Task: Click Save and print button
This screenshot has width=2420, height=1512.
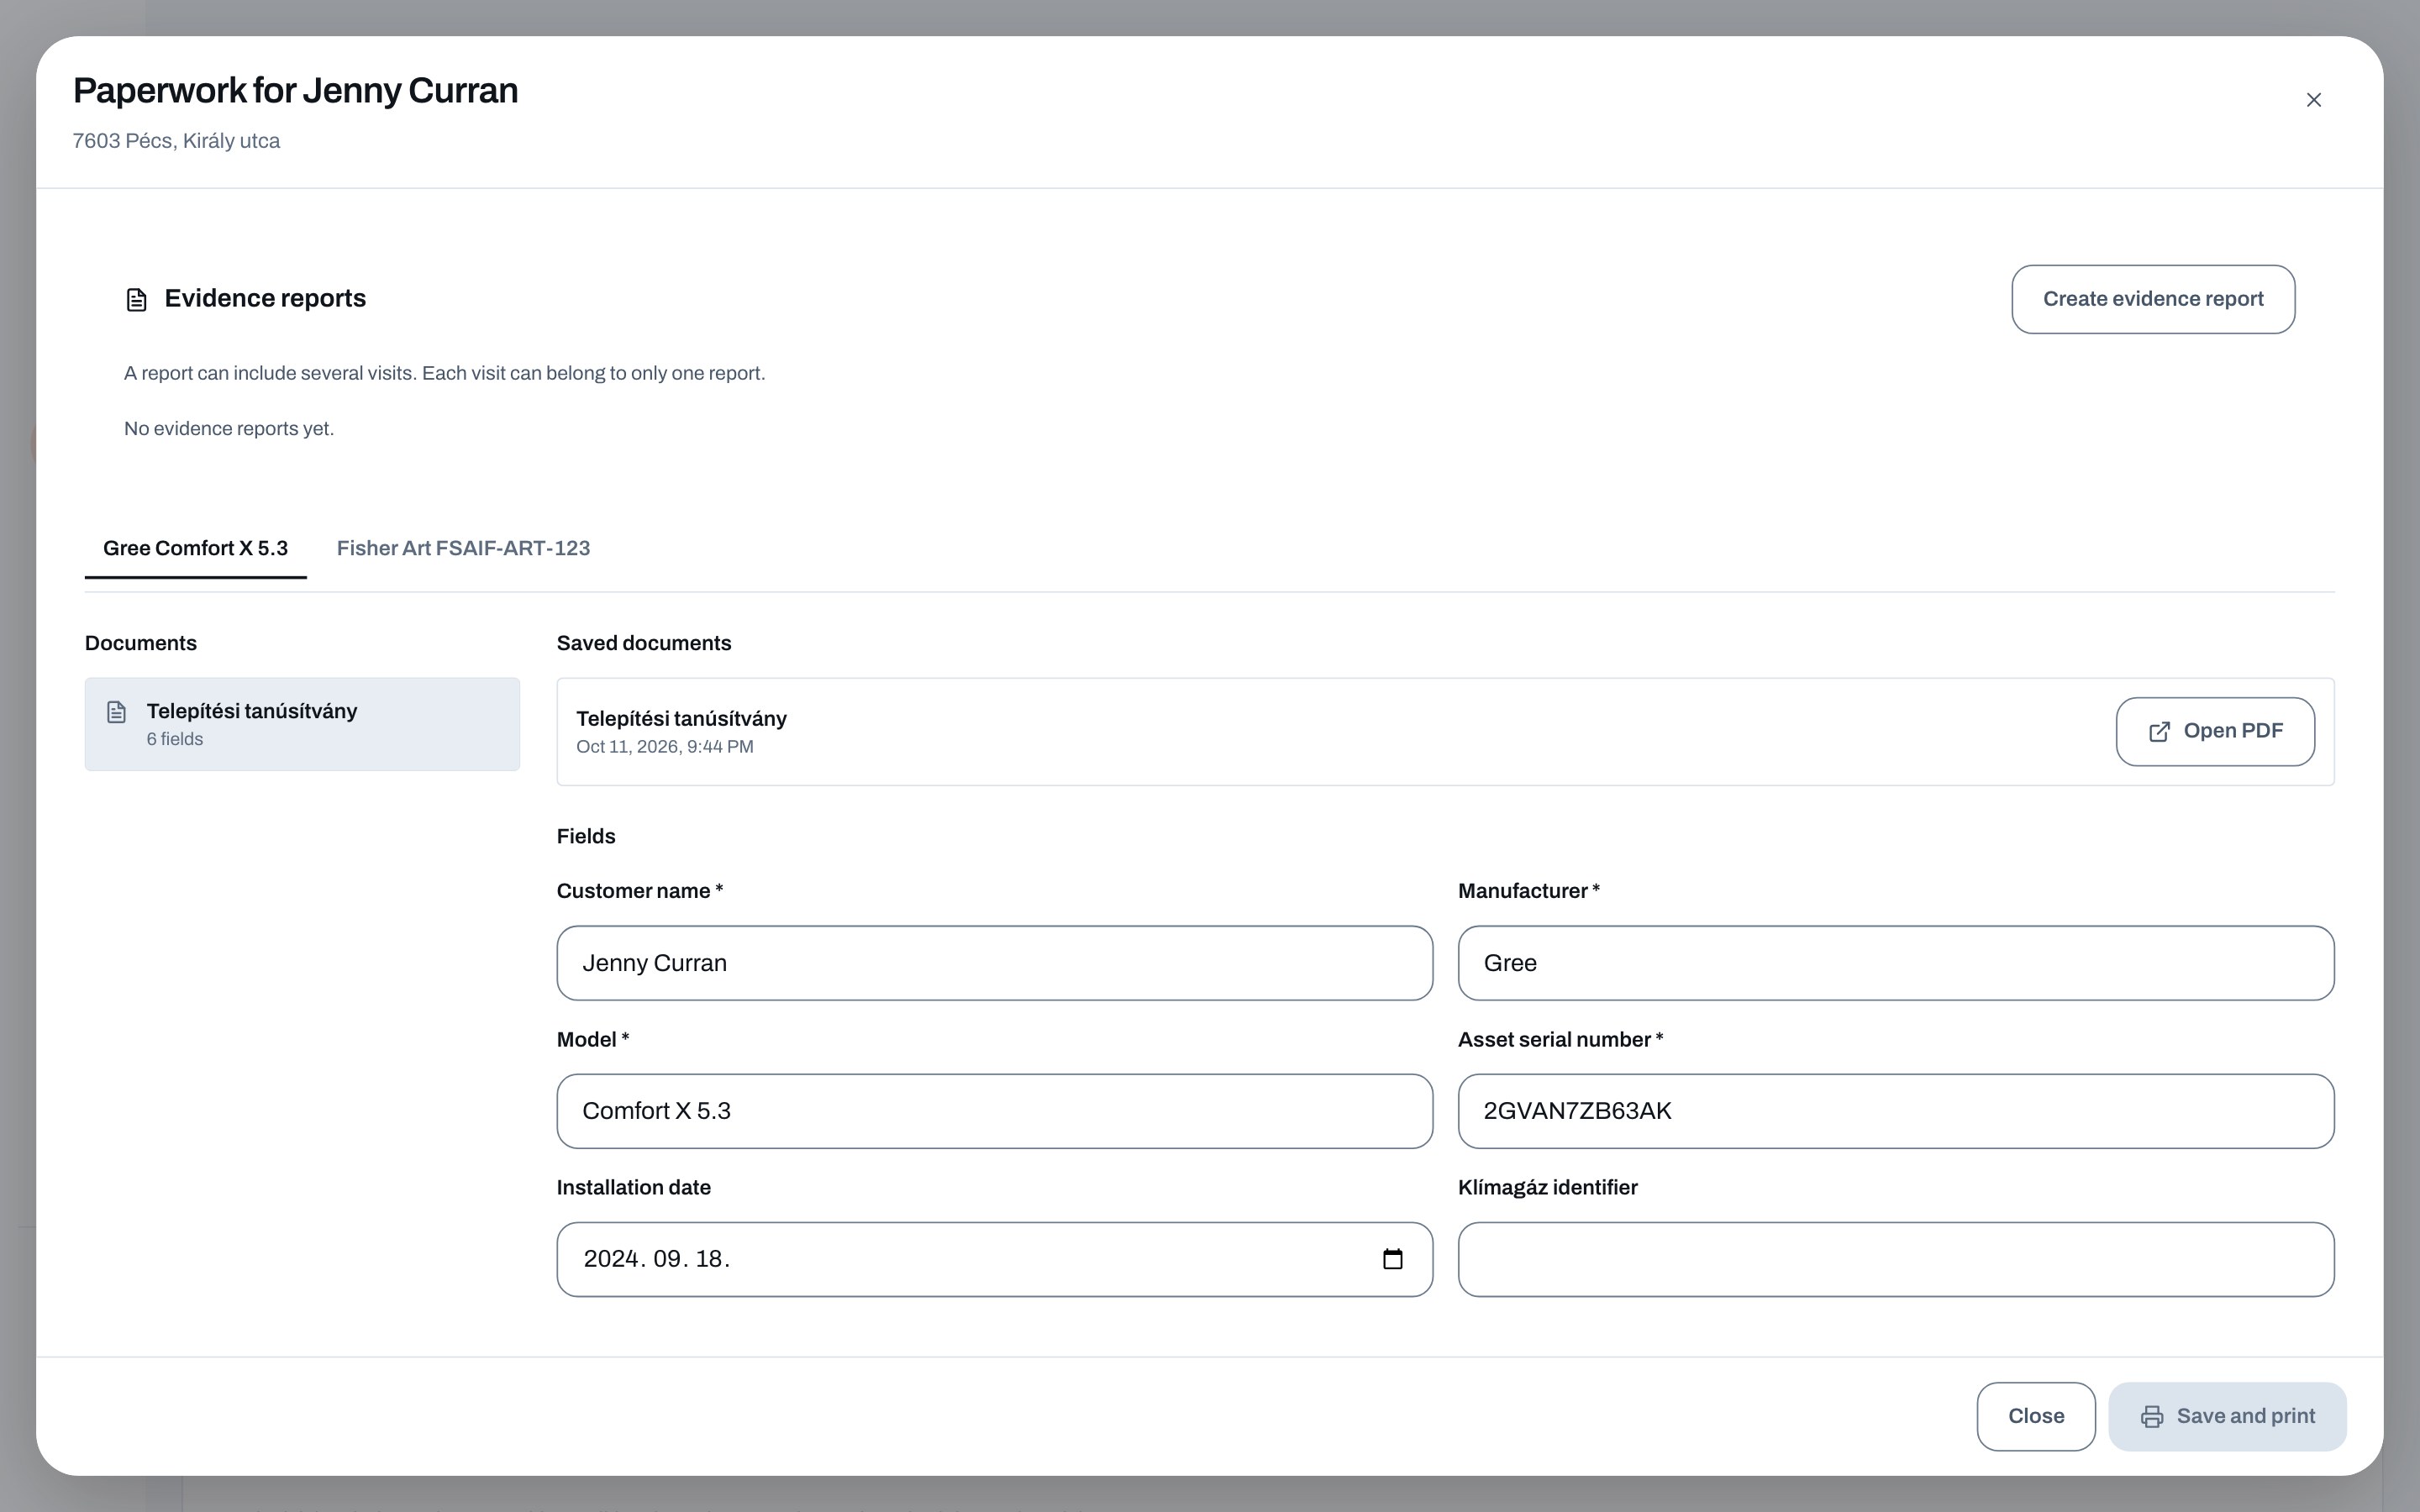Action: point(2227,1416)
